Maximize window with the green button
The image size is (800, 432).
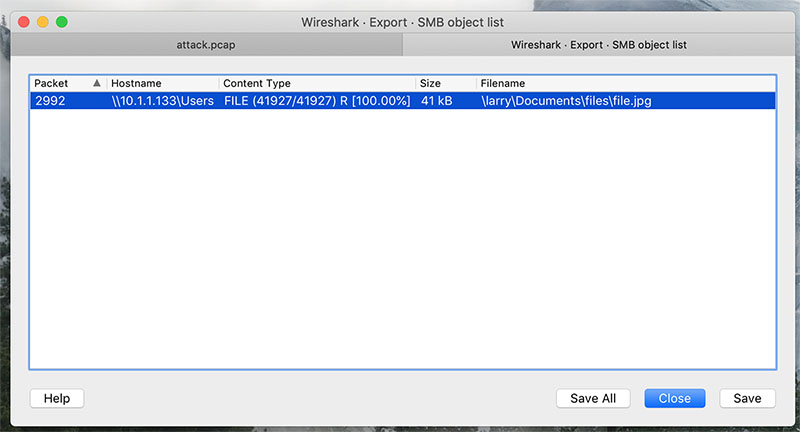pyautogui.click(x=62, y=22)
